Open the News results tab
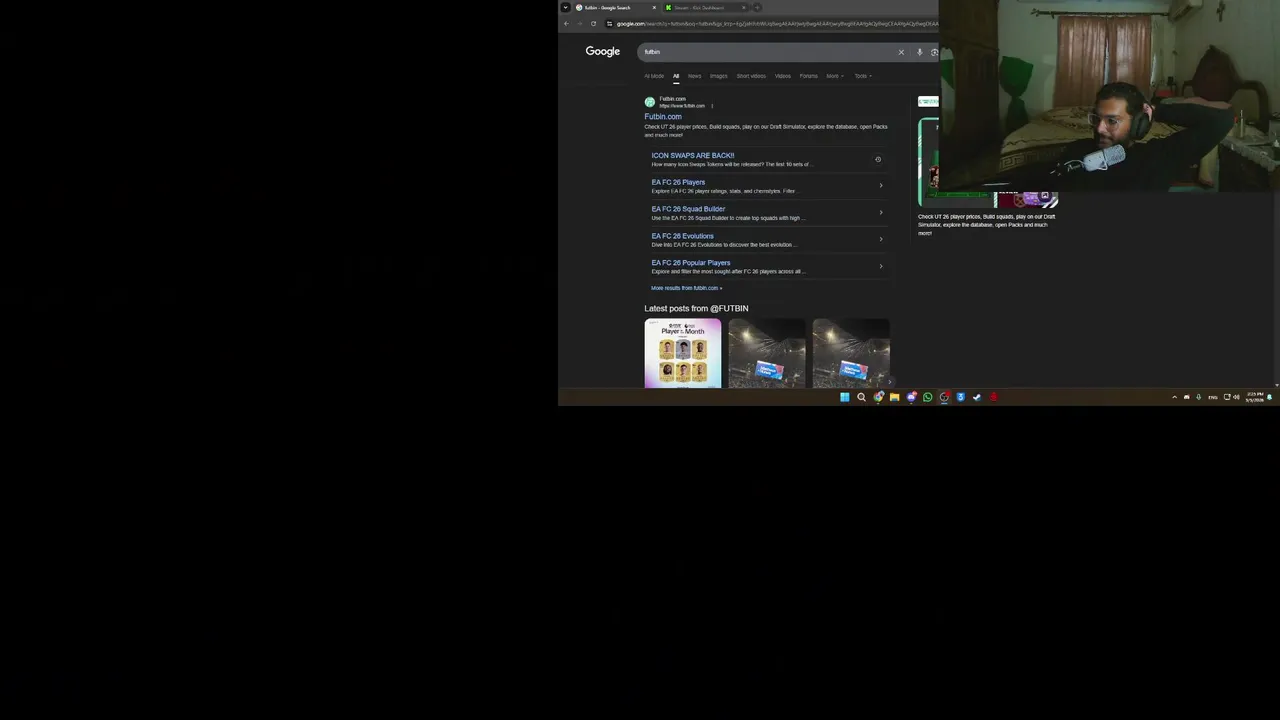1280x720 pixels. (694, 76)
